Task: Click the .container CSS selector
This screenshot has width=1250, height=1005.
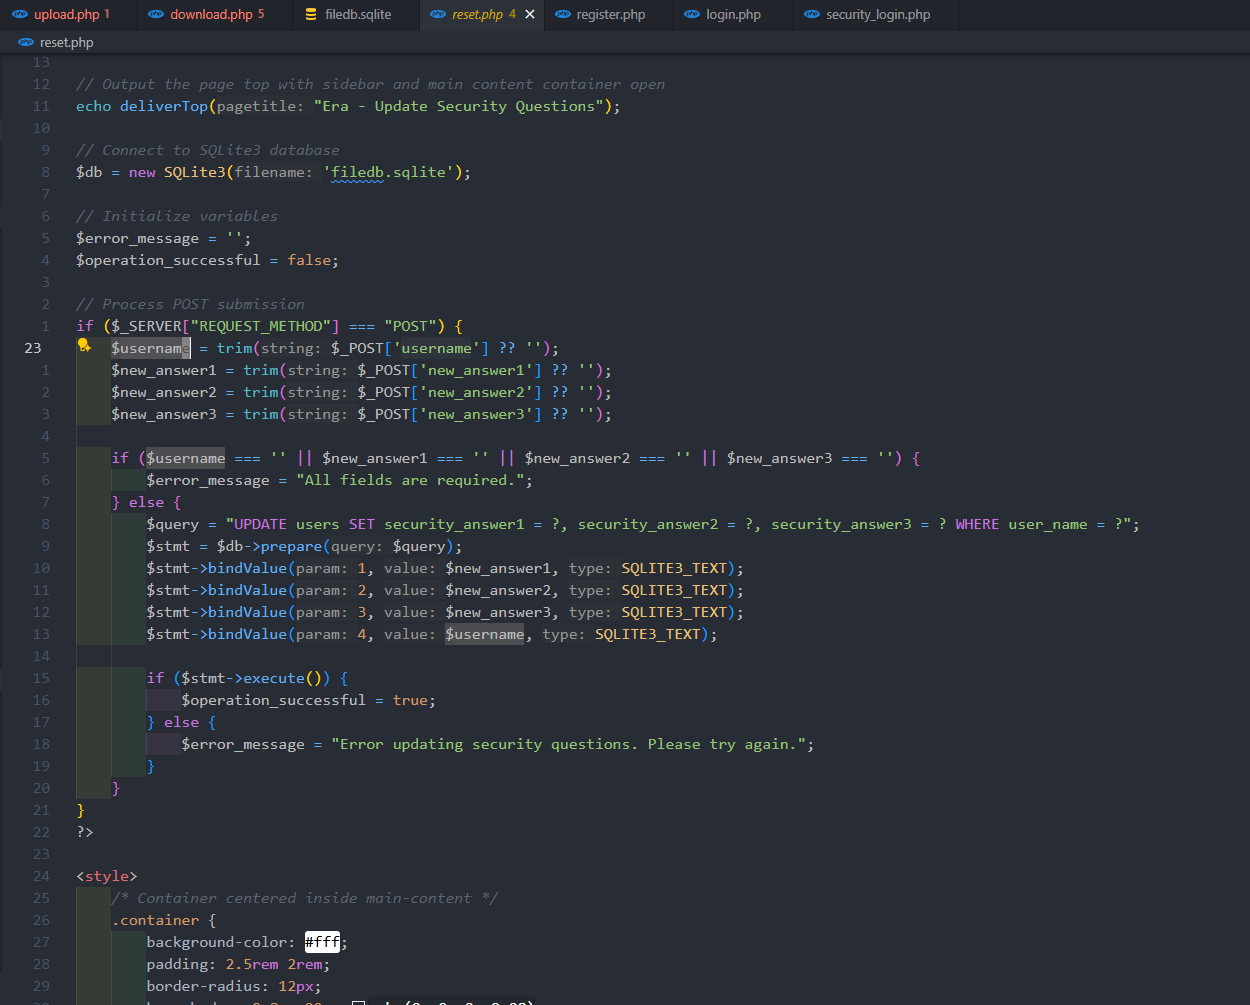Action: (155, 920)
